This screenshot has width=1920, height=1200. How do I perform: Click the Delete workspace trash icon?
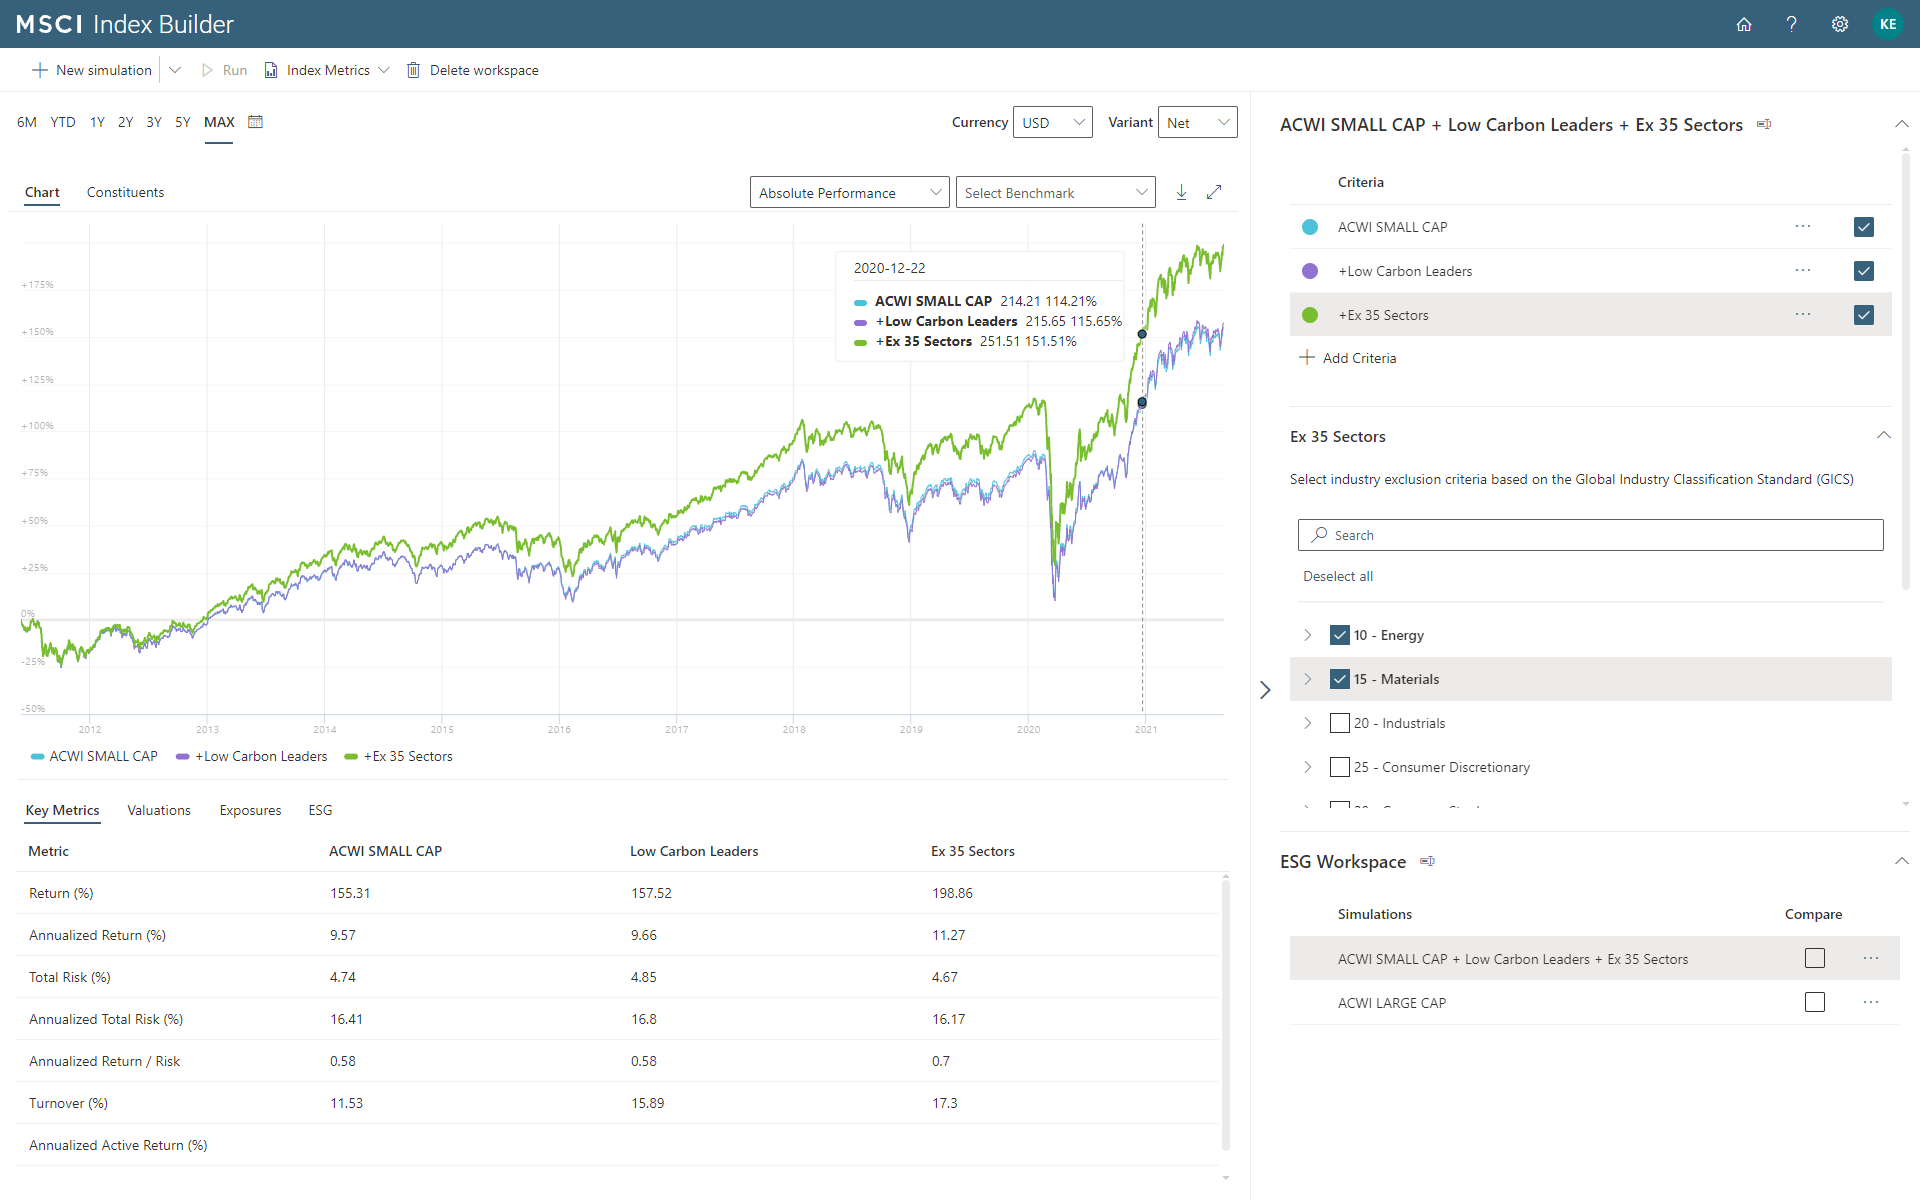point(413,70)
